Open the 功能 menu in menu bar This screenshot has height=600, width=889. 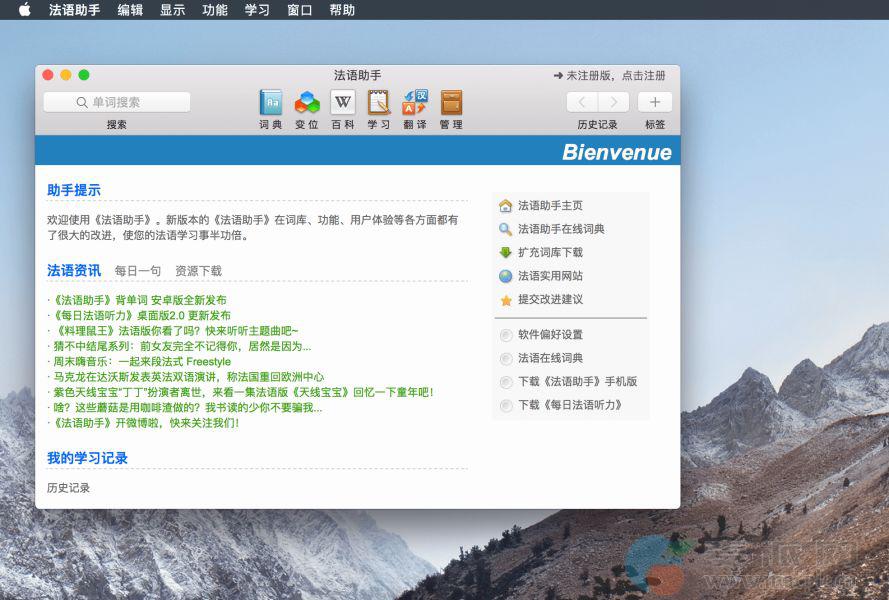point(214,10)
